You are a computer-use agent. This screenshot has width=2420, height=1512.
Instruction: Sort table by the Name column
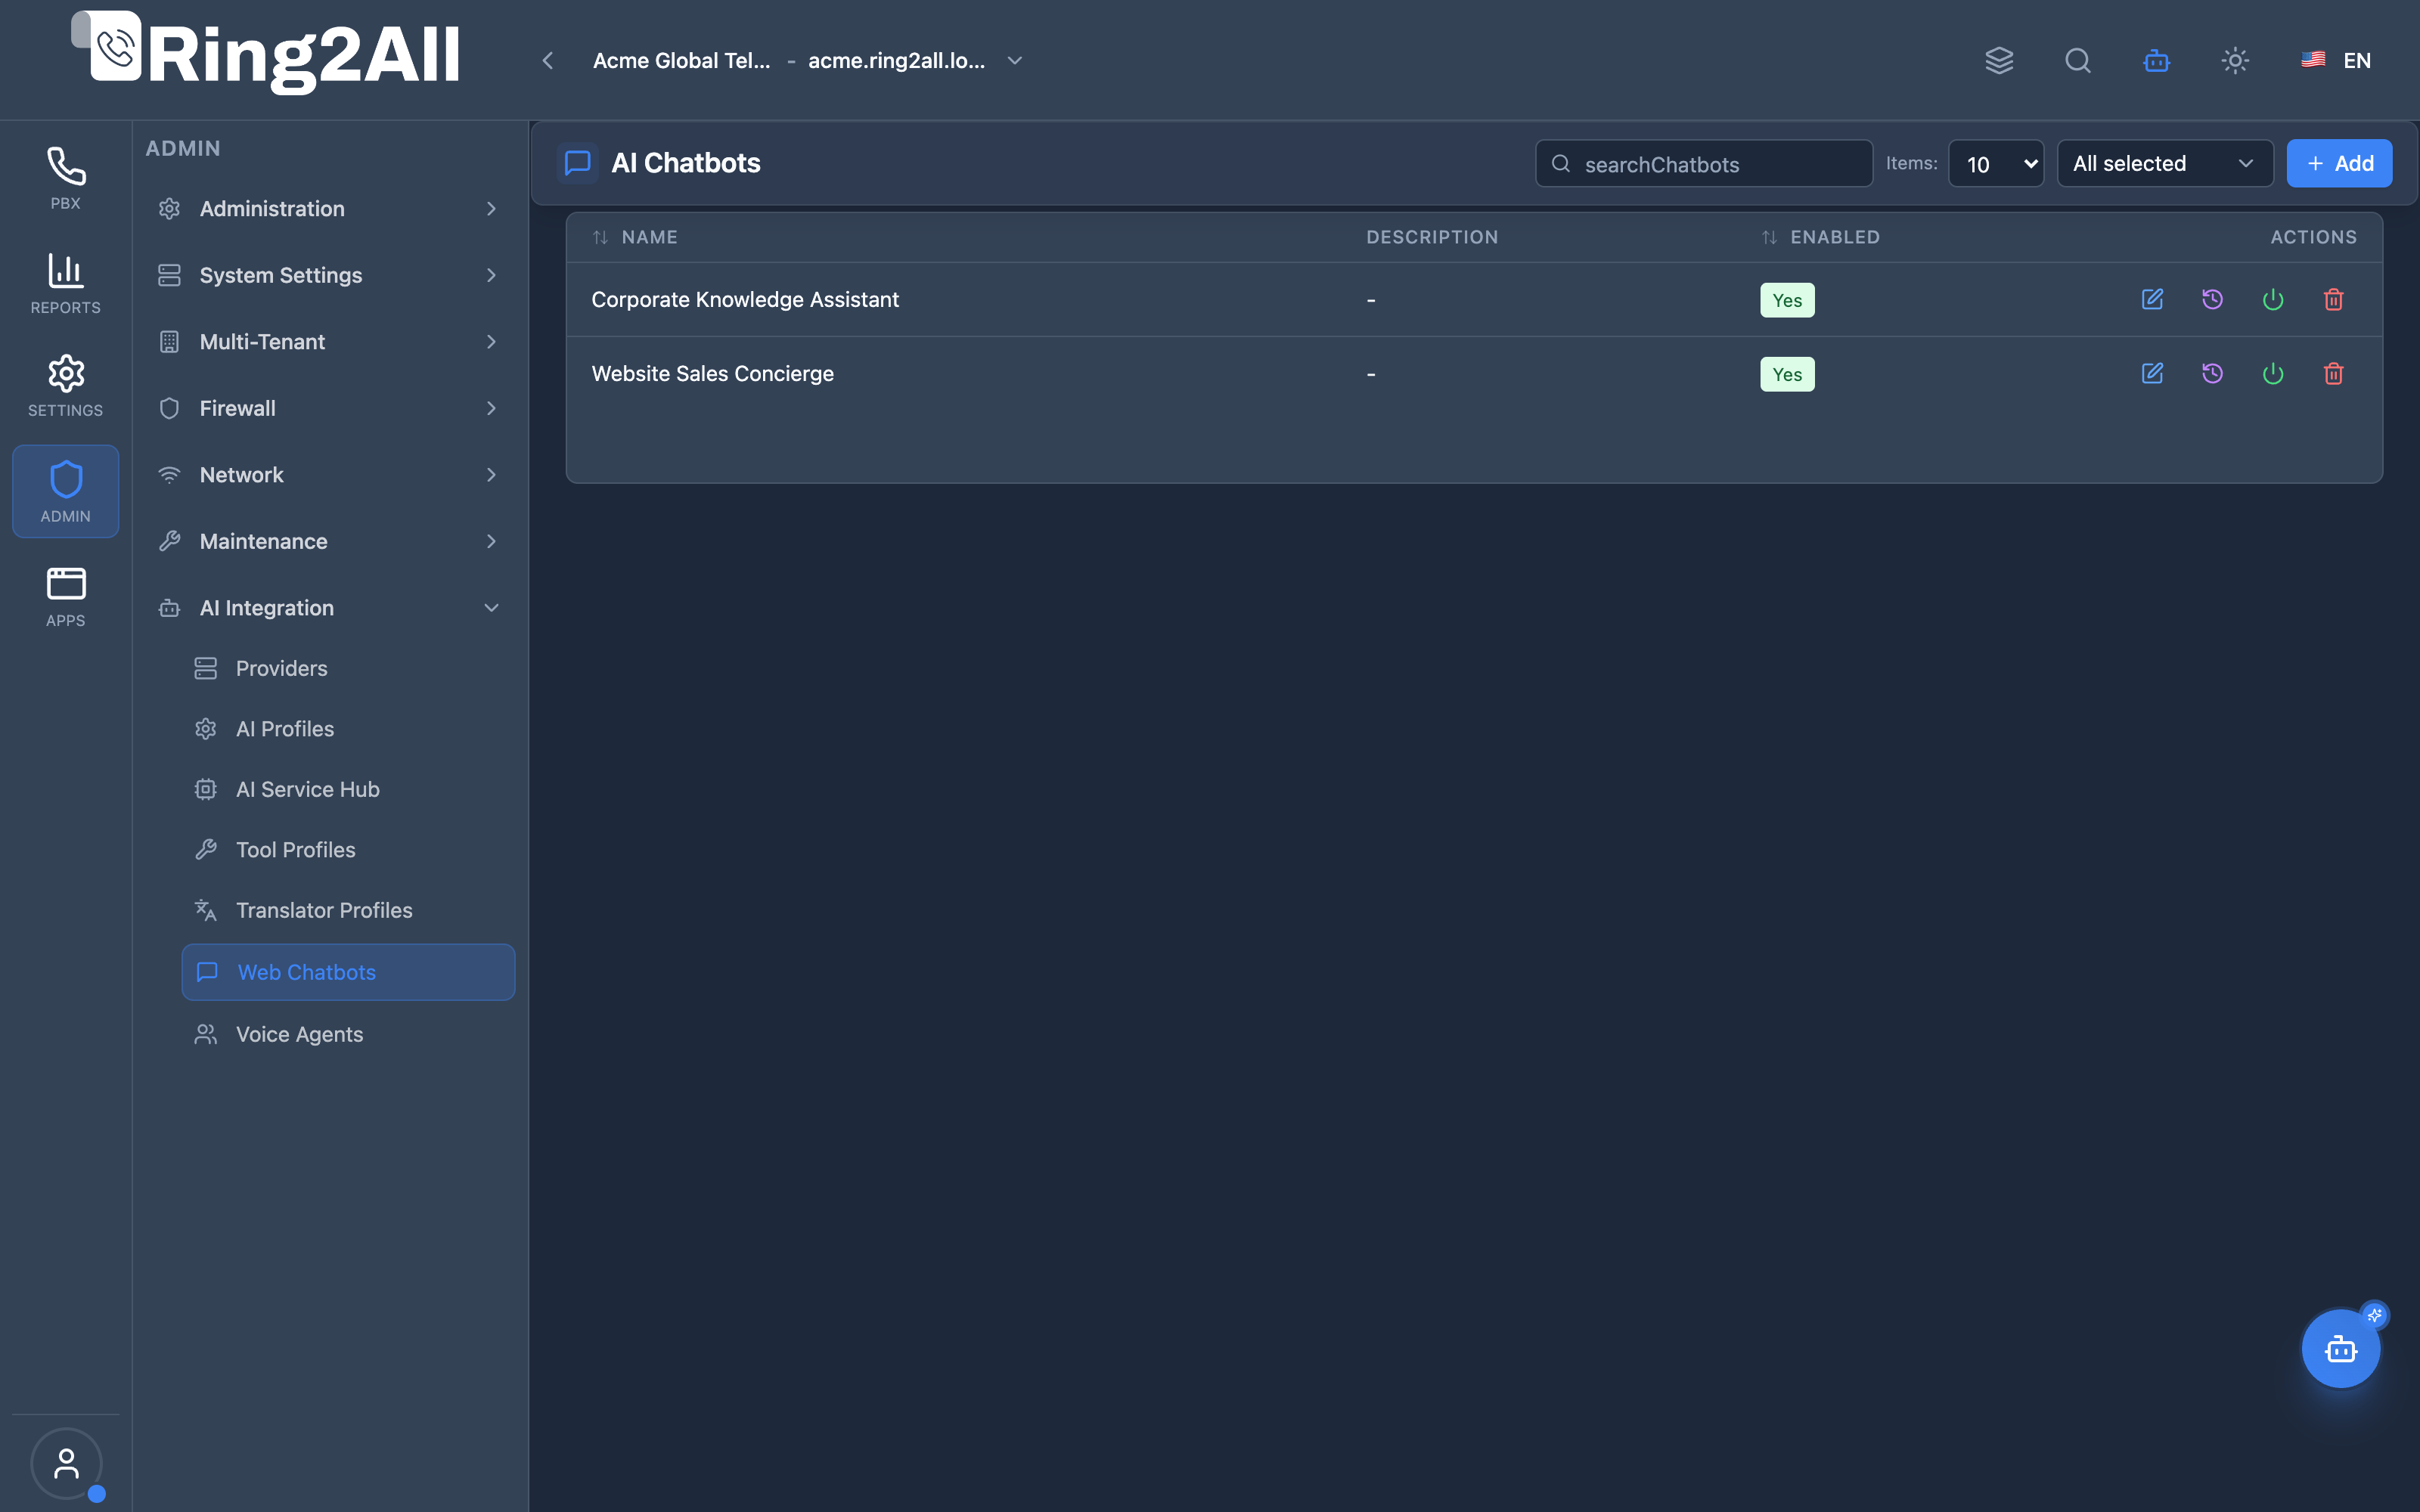coord(635,237)
